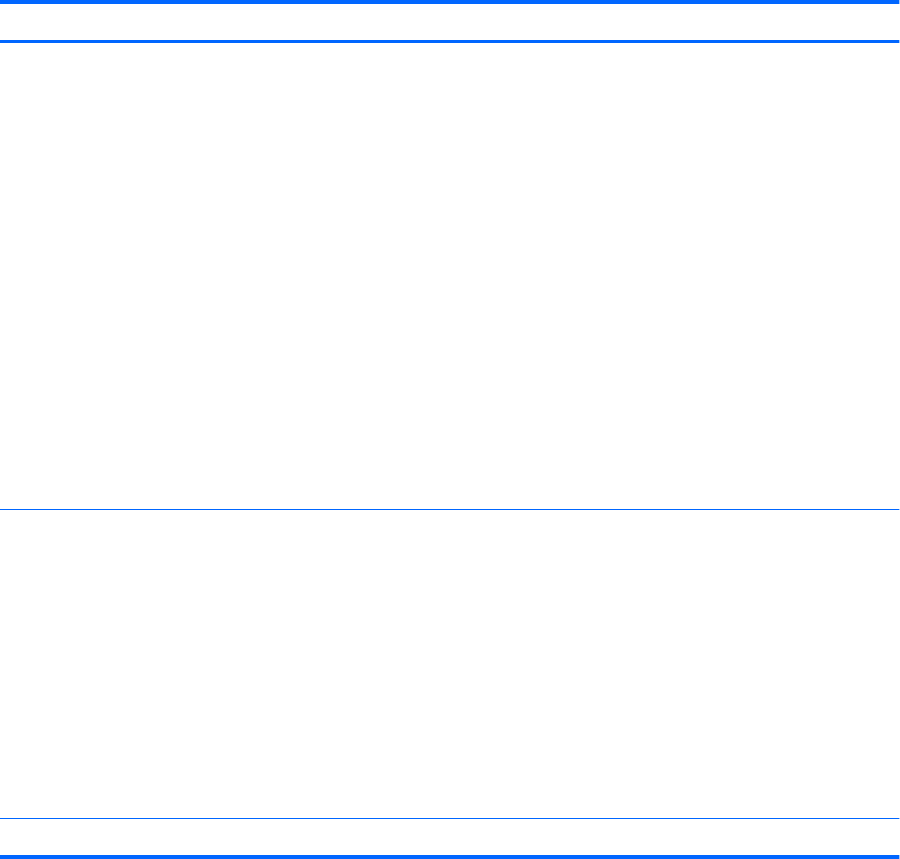
Task: Click the left edge of the medium empty row
Action: pos(5,665)
